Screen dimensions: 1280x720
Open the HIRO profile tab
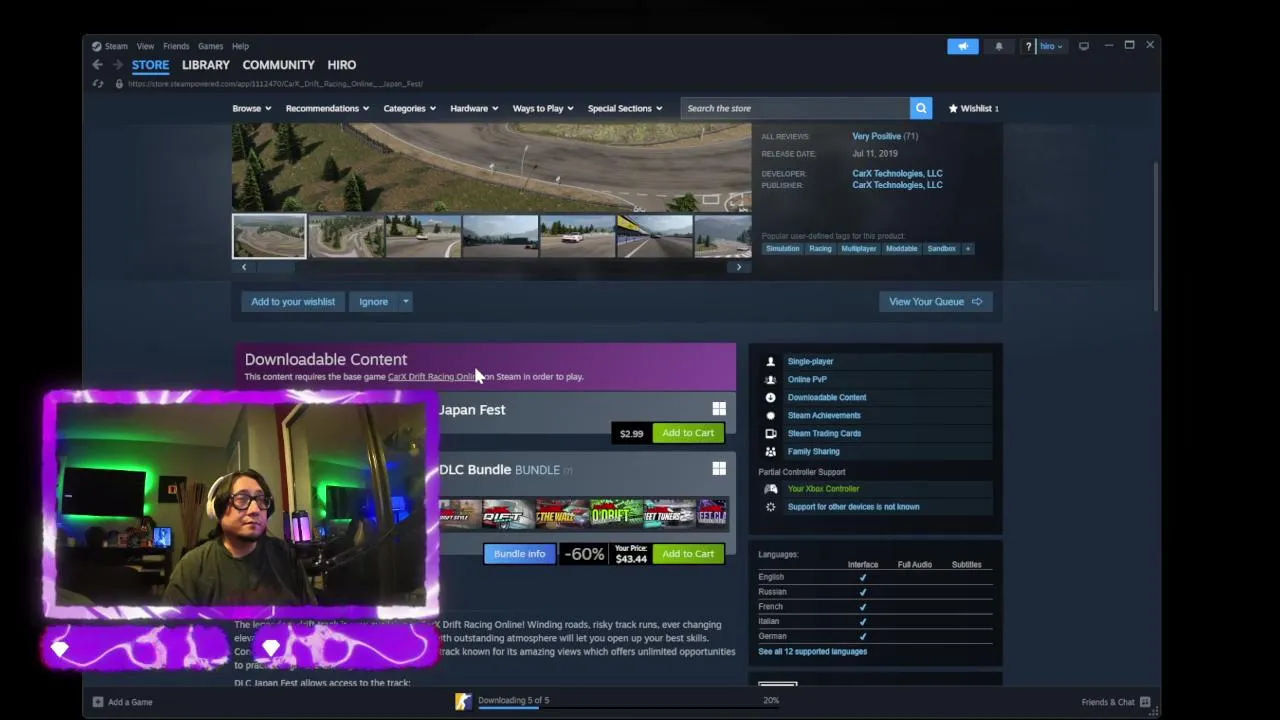tap(341, 65)
